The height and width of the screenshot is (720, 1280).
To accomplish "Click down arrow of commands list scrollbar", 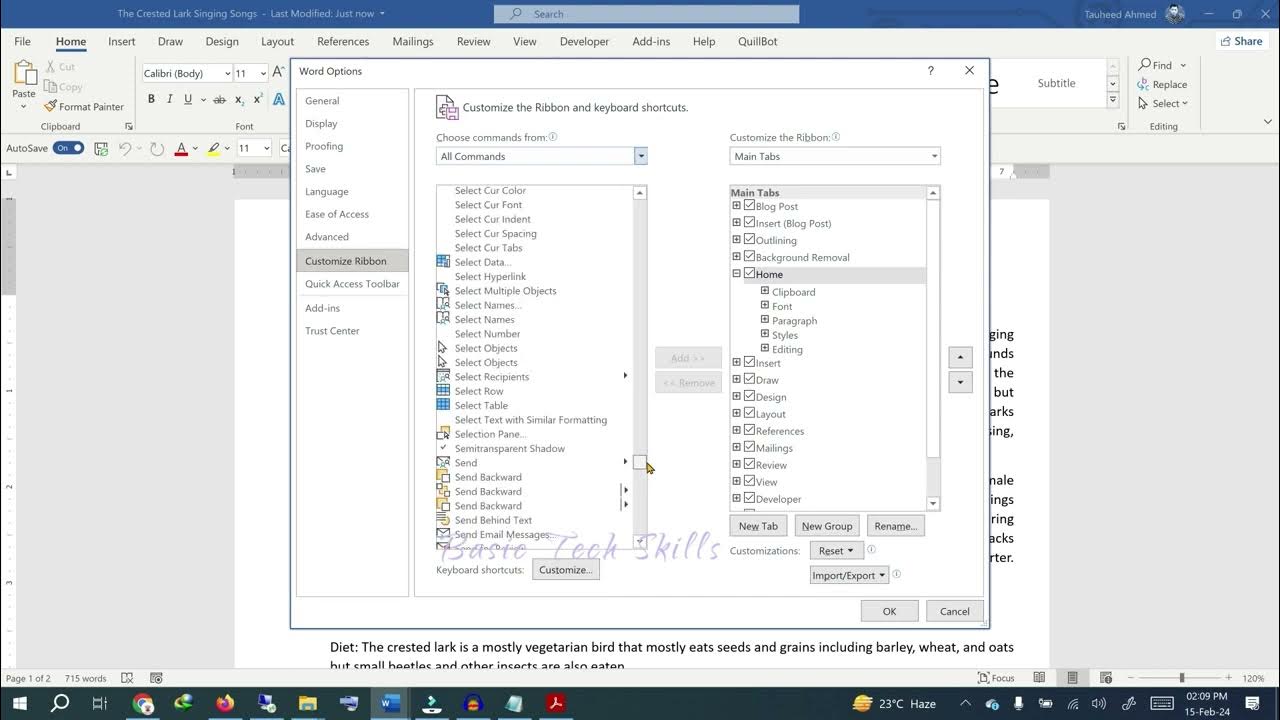I will (640, 541).
